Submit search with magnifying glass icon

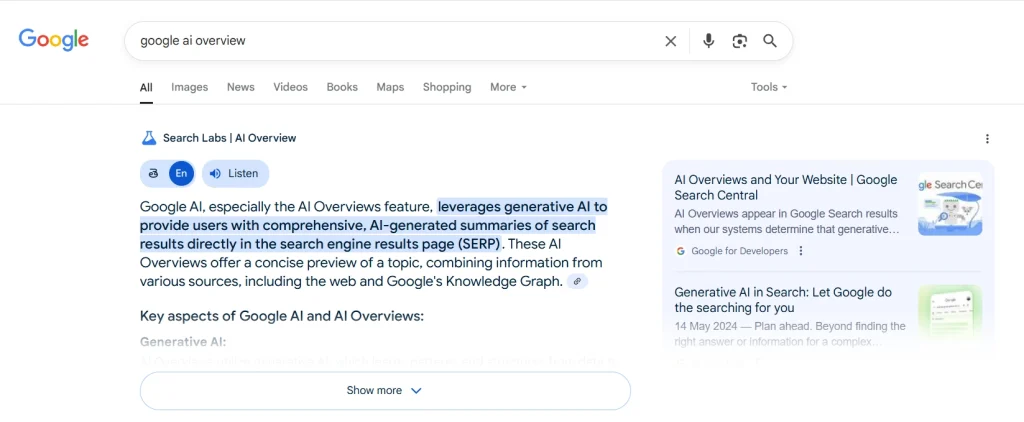pyautogui.click(x=770, y=41)
